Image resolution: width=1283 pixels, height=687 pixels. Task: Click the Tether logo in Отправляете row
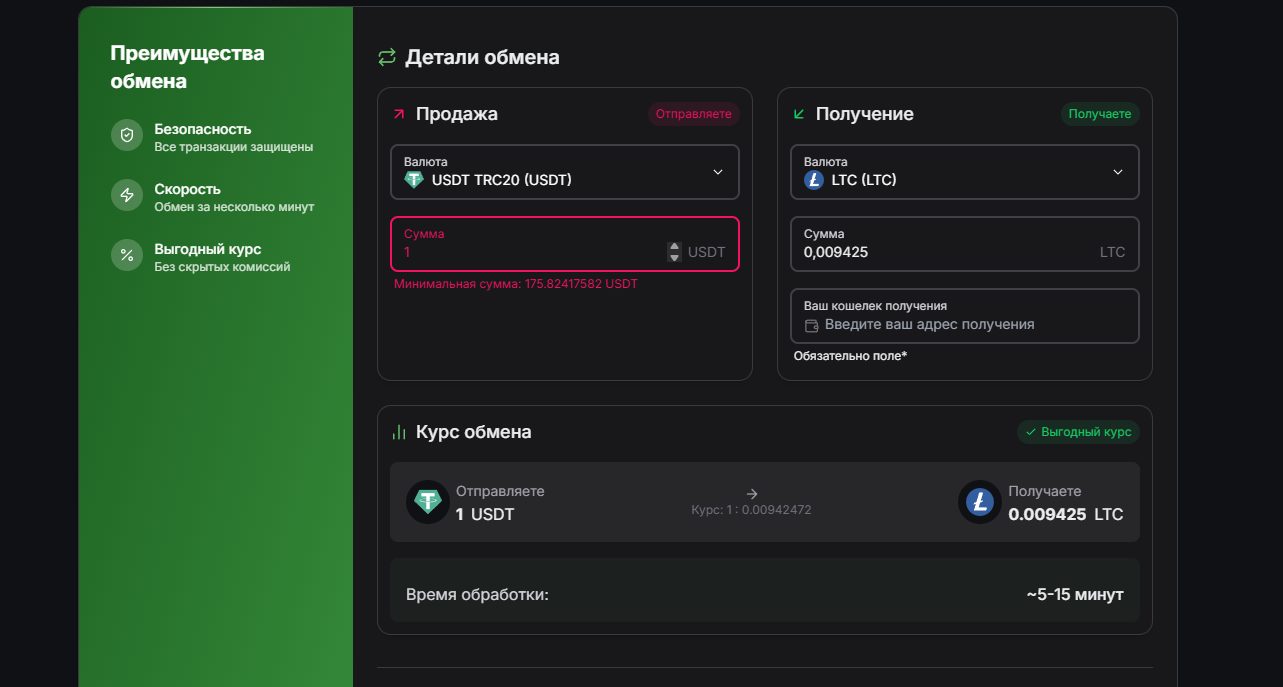tap(428, 502)
